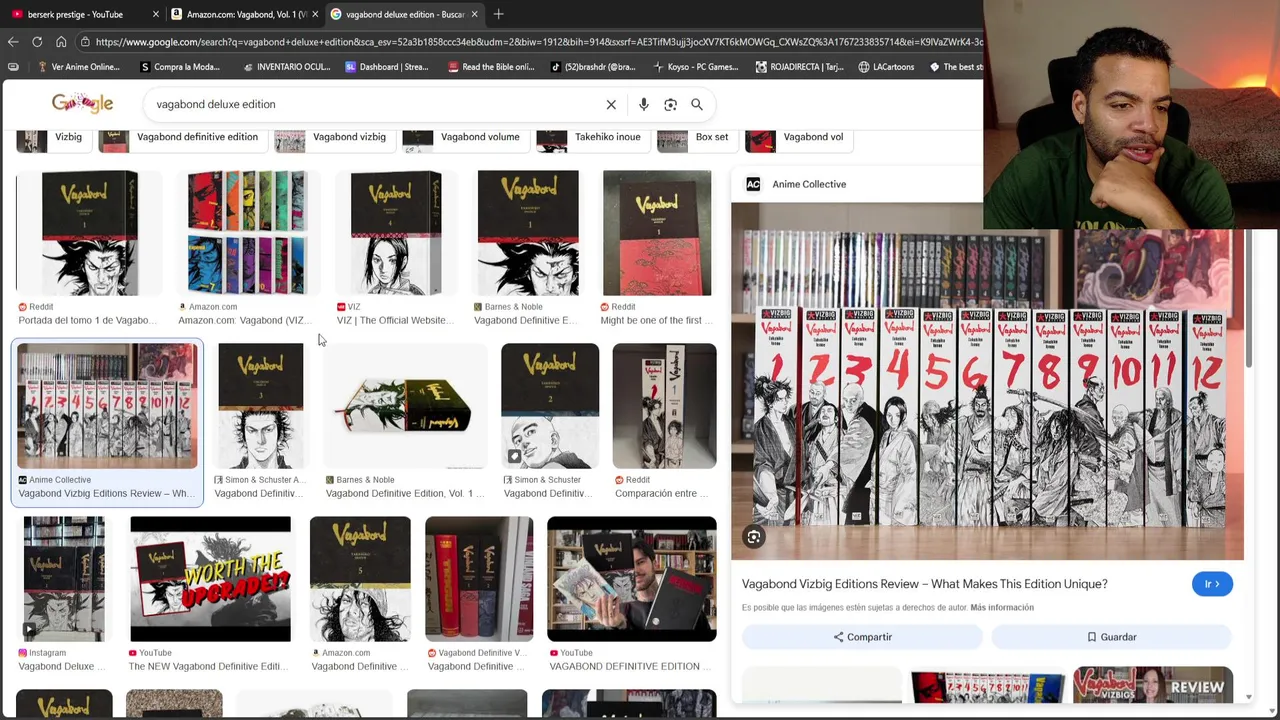Open the Dashboard Streamlabs bookmark
Screen dimensions: 1280x720
point(386,67)
